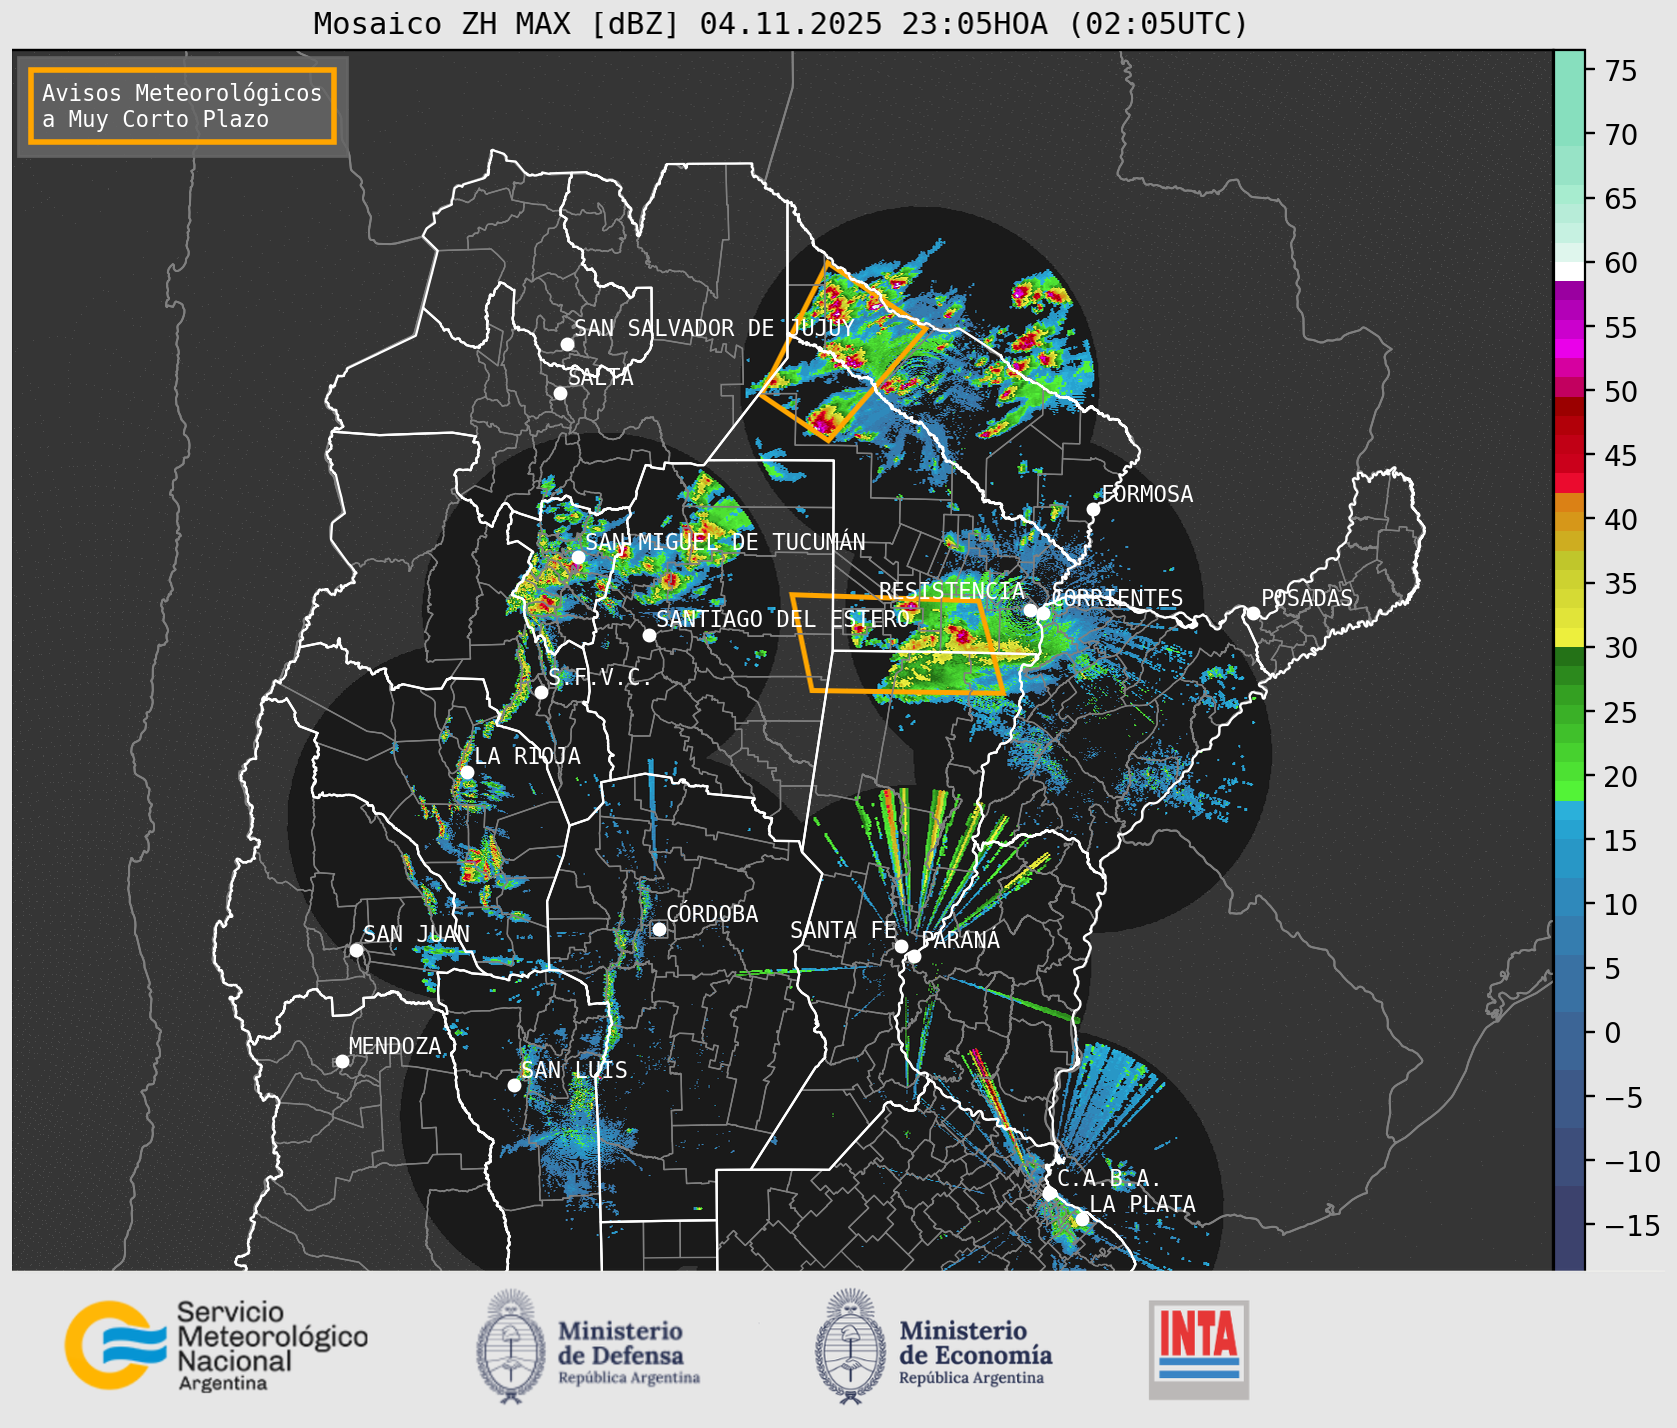
Task: Click the San Luis city marker
Action: pyautogui.click(x=514, y=1085)
